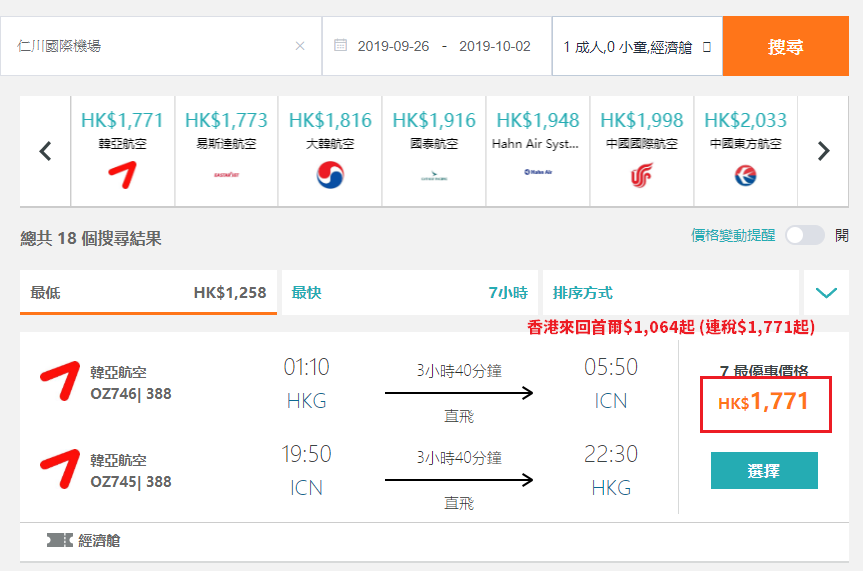Click the HK$1,998 中國國際航空 price
The height and width of the screenshot is (571, 863).
pyautogui.click(x=642, y=120)
